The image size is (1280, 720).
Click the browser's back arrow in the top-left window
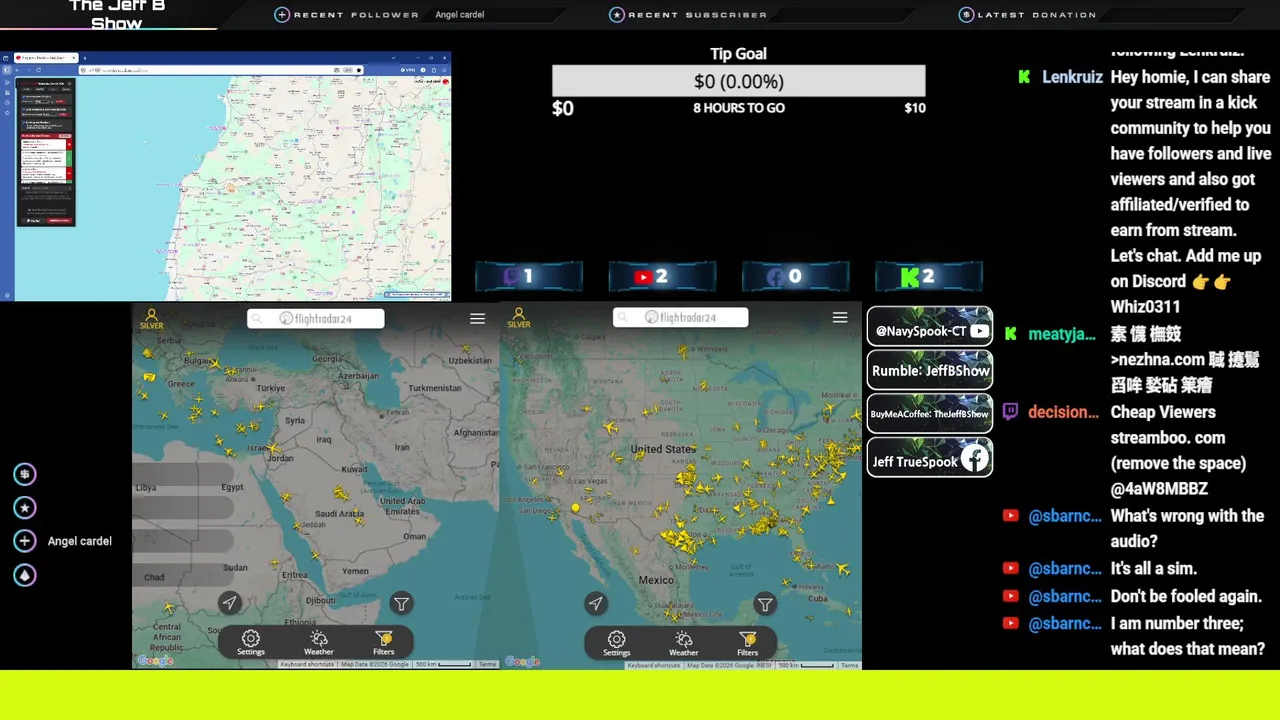[17, 70]
